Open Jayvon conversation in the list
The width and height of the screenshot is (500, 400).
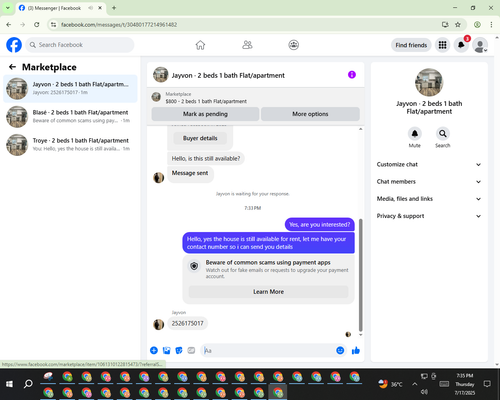70,88
